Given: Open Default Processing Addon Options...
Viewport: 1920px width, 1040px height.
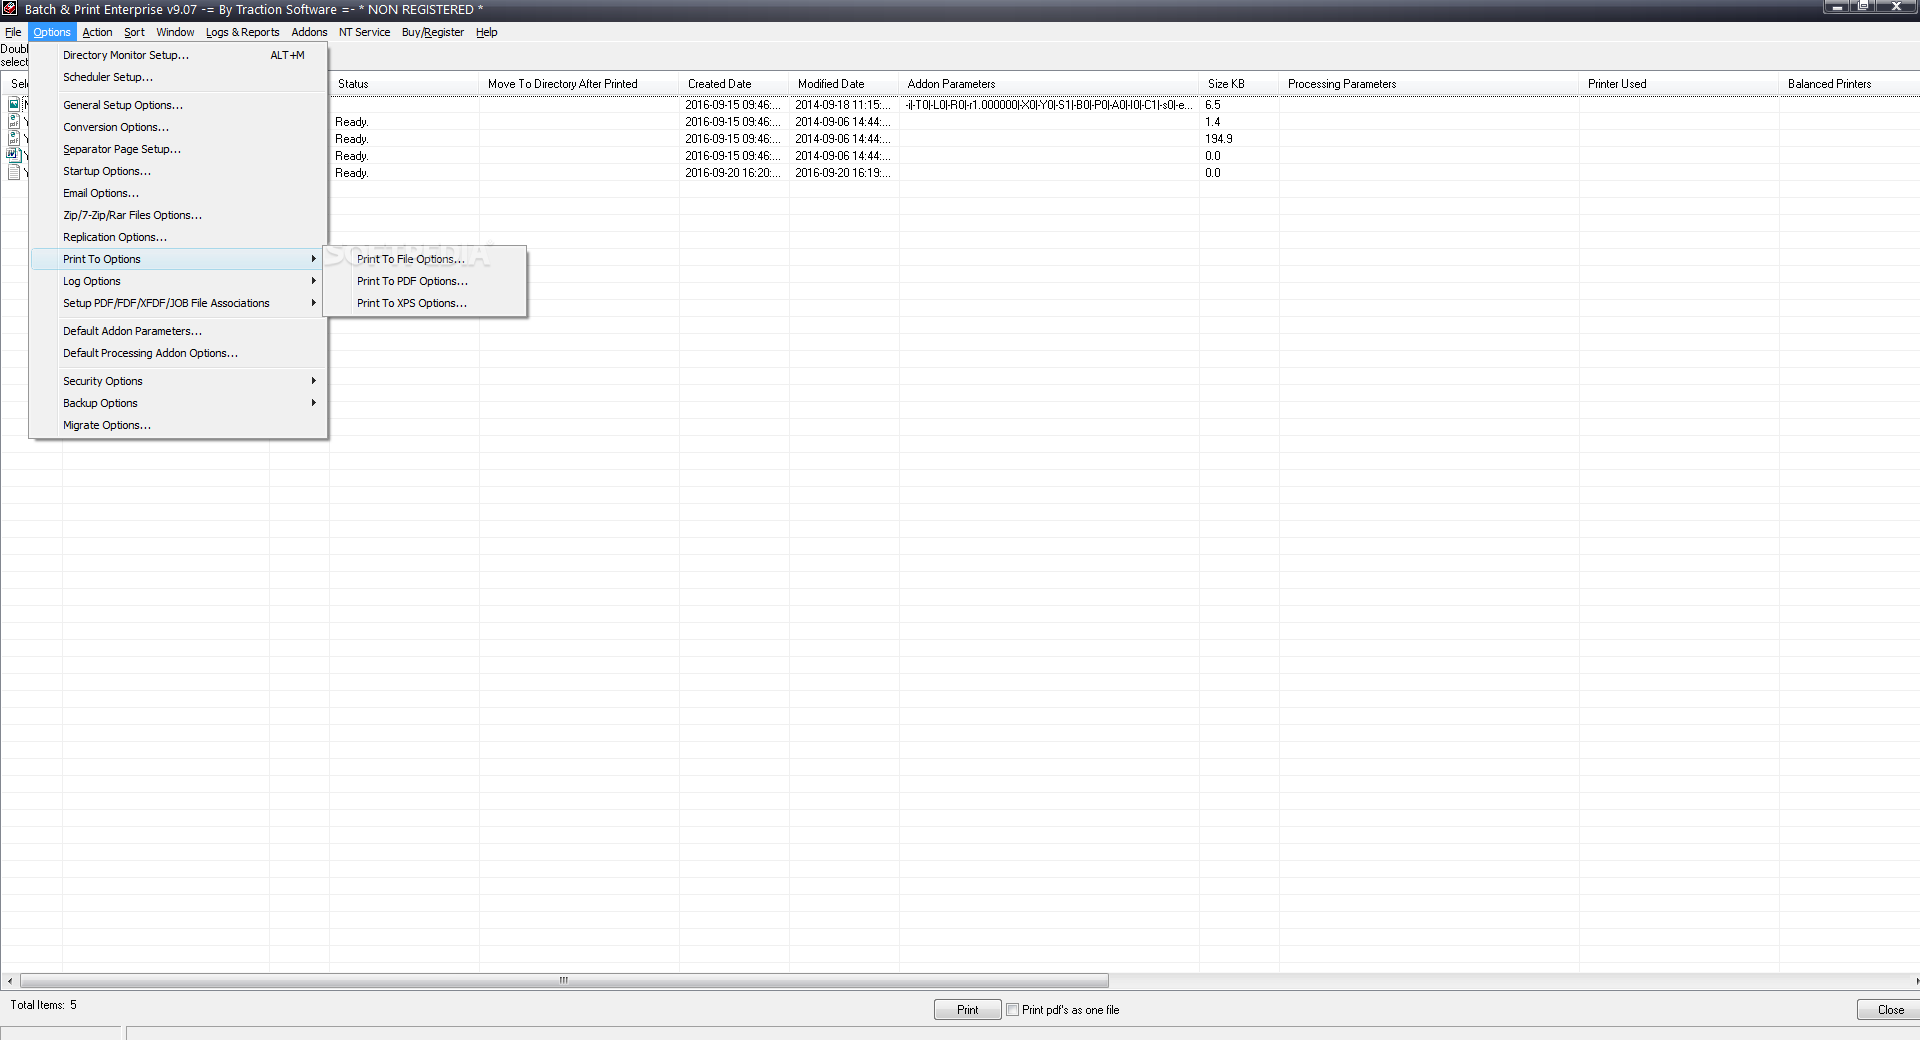Looking at the screenshot, I should [179, 353].
